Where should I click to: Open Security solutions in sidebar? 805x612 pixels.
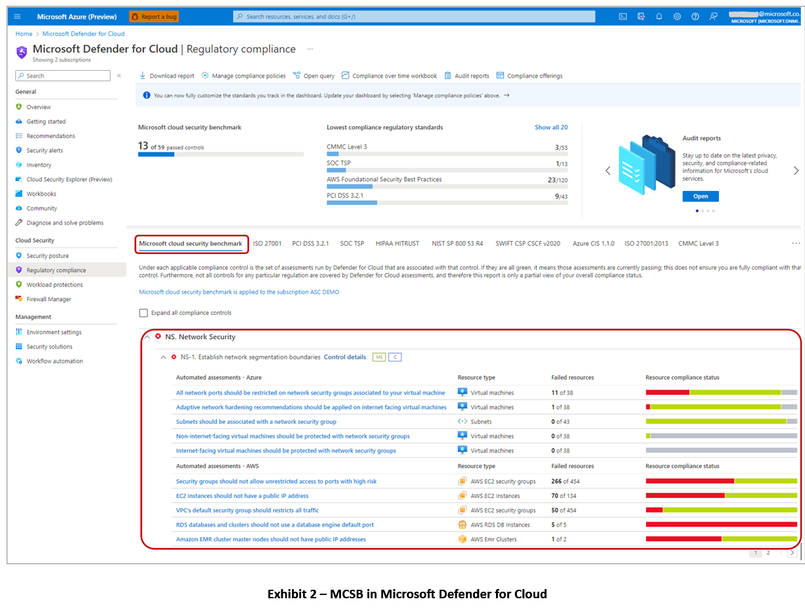click(x=49, y=347)
